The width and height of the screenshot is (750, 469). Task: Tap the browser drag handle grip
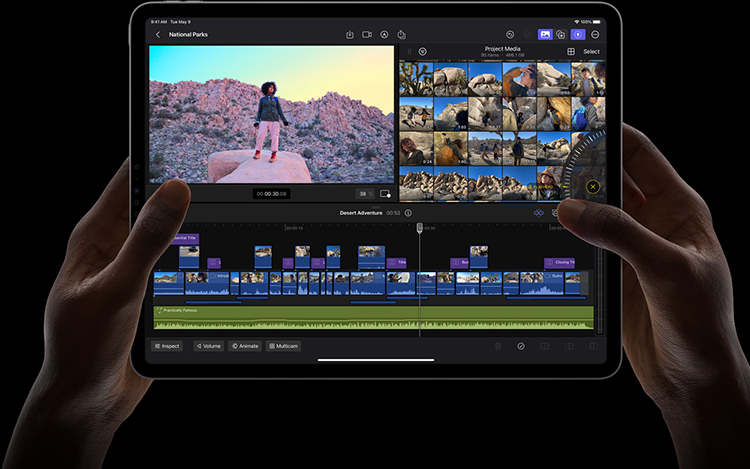(x=409, y=51)
